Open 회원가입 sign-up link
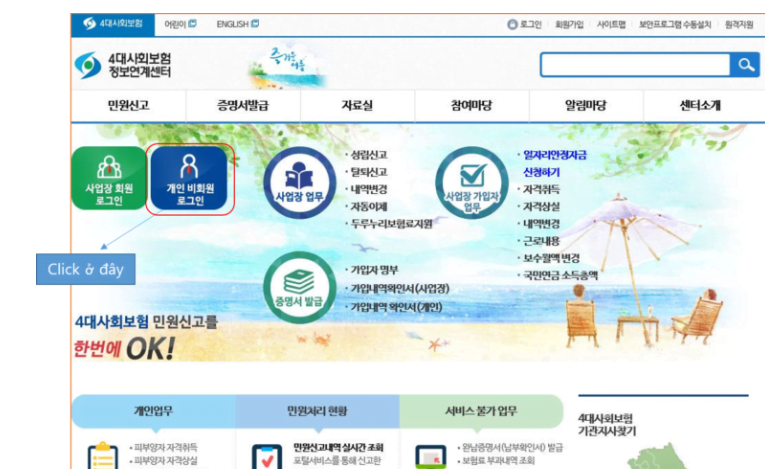Screen dimensions: 765x469 pos(569,24)
